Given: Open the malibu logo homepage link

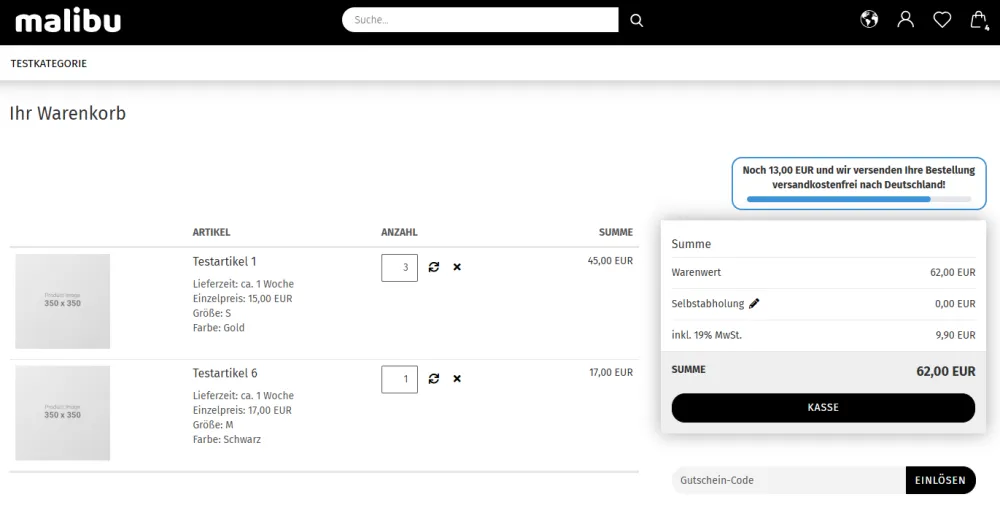Looking at the screenshot, I should (68, 21).
